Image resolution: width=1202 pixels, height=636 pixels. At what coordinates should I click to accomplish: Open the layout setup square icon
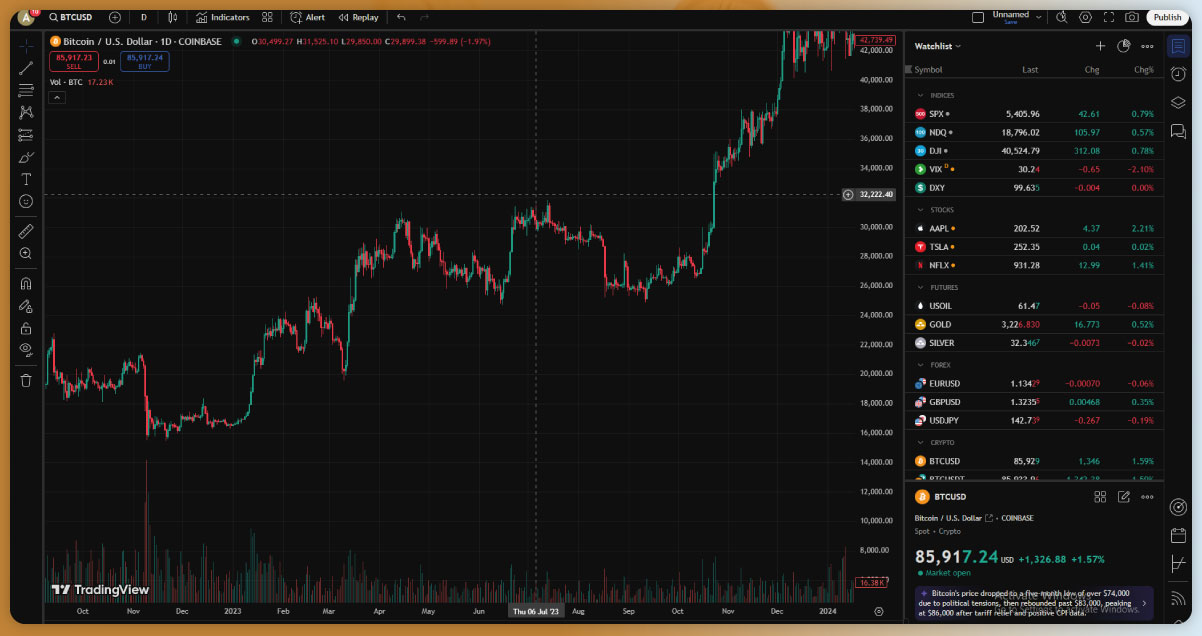coord(978,17)
